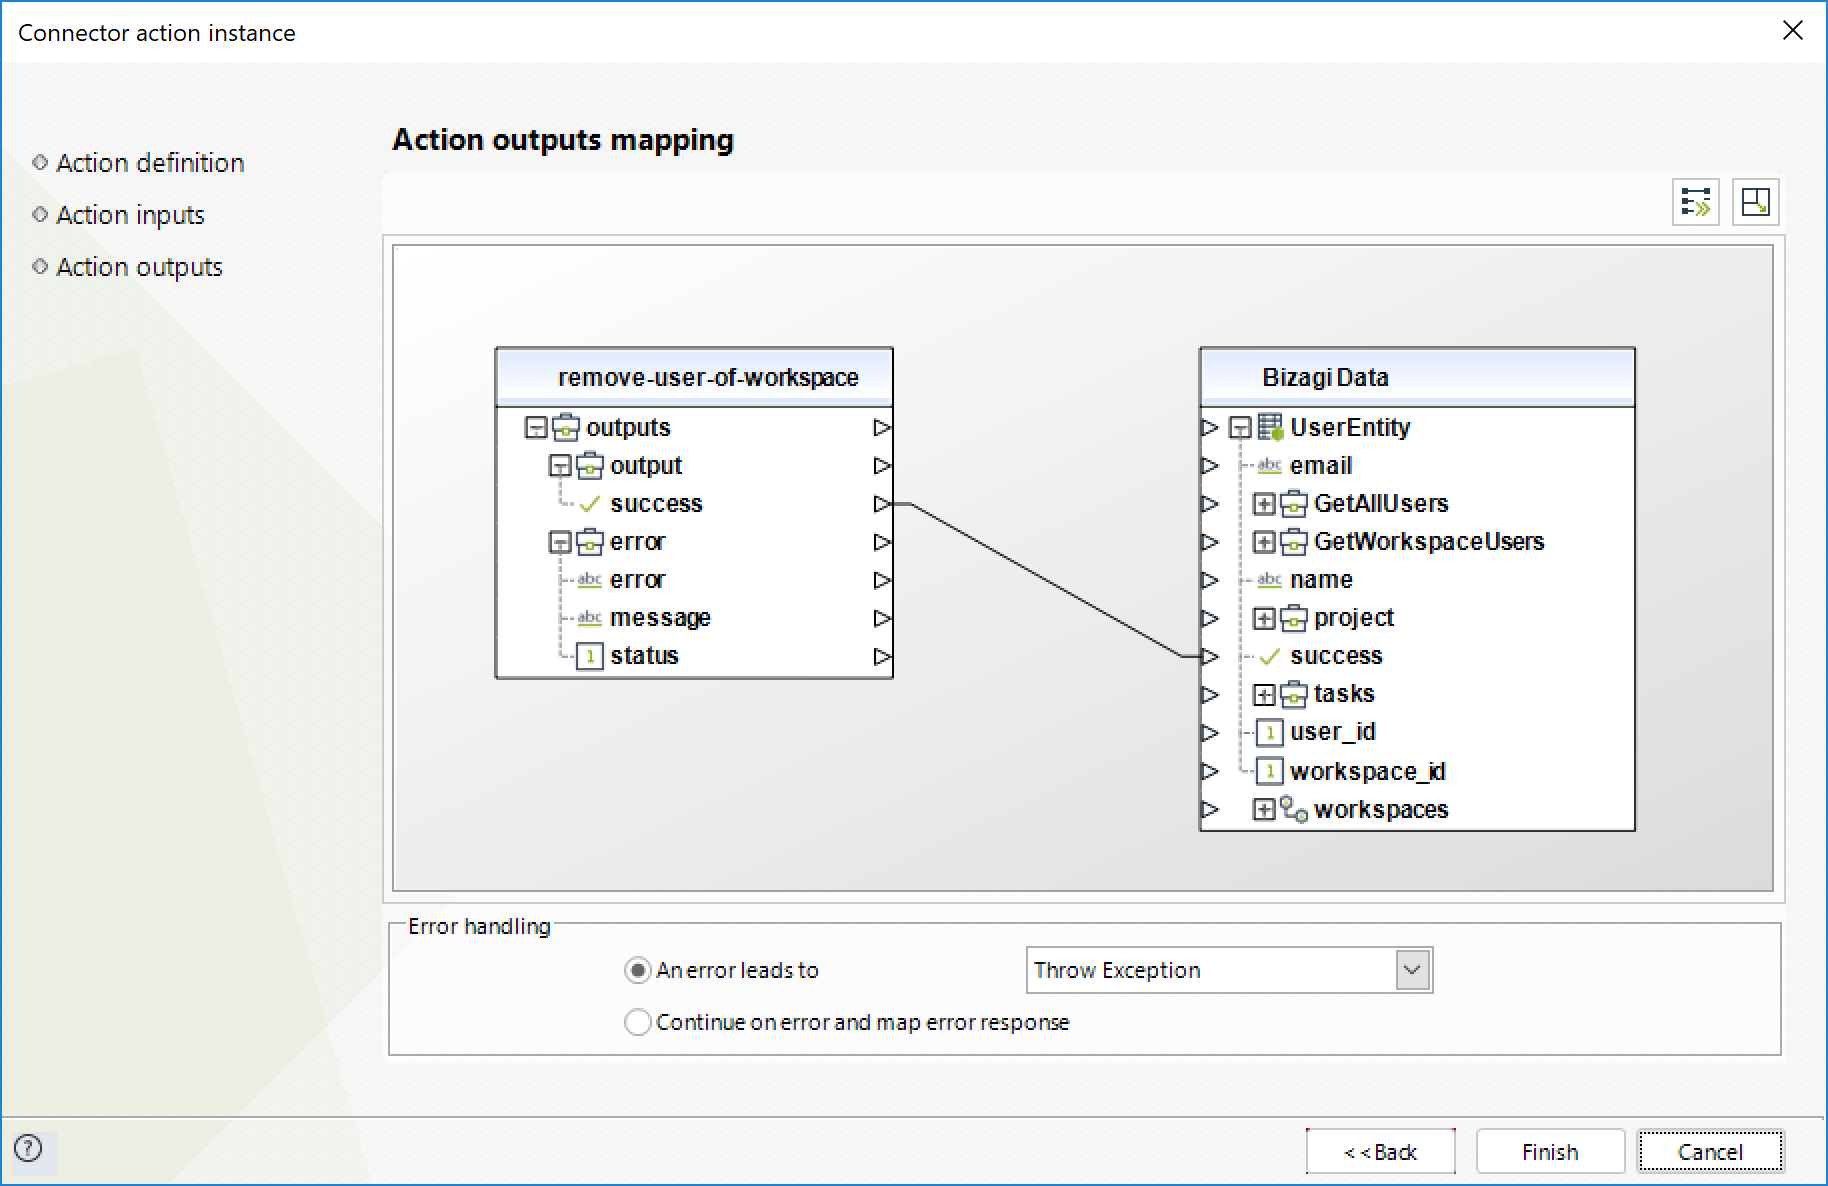This screenshot has height=1186, width=1828.
Task: Click the integer icon beside workspace_id
Action: tap(1270, 771)
